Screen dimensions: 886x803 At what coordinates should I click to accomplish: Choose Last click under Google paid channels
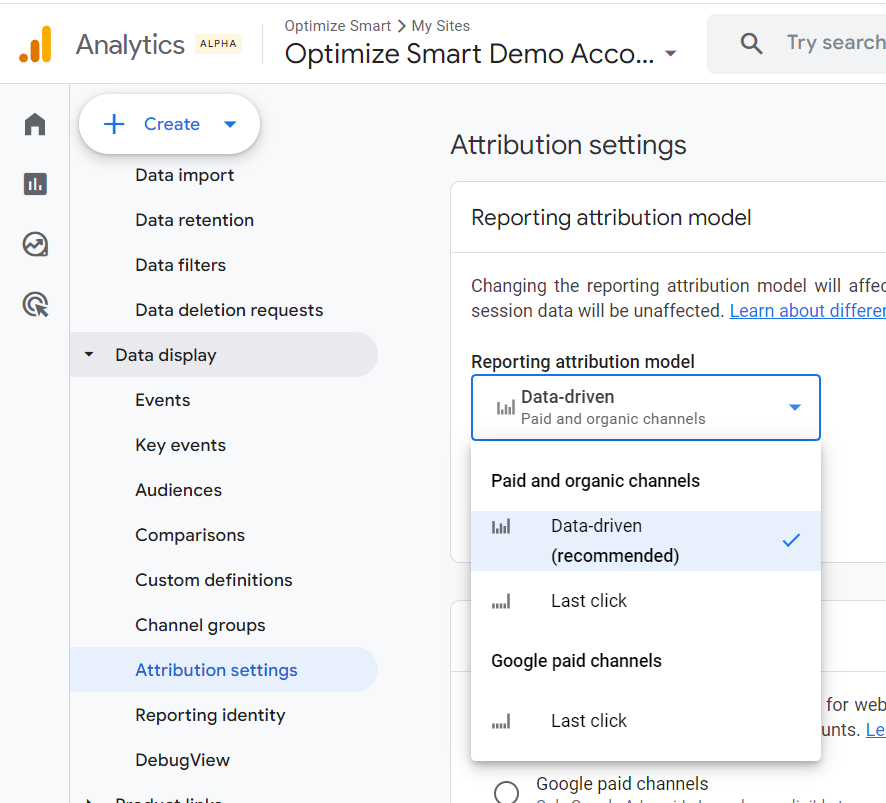coord(645,720)
